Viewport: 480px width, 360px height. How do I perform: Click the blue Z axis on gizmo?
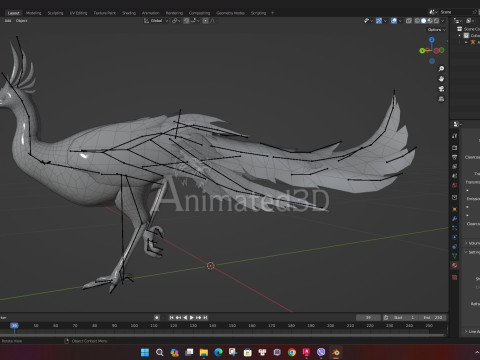tap(432, 40)
